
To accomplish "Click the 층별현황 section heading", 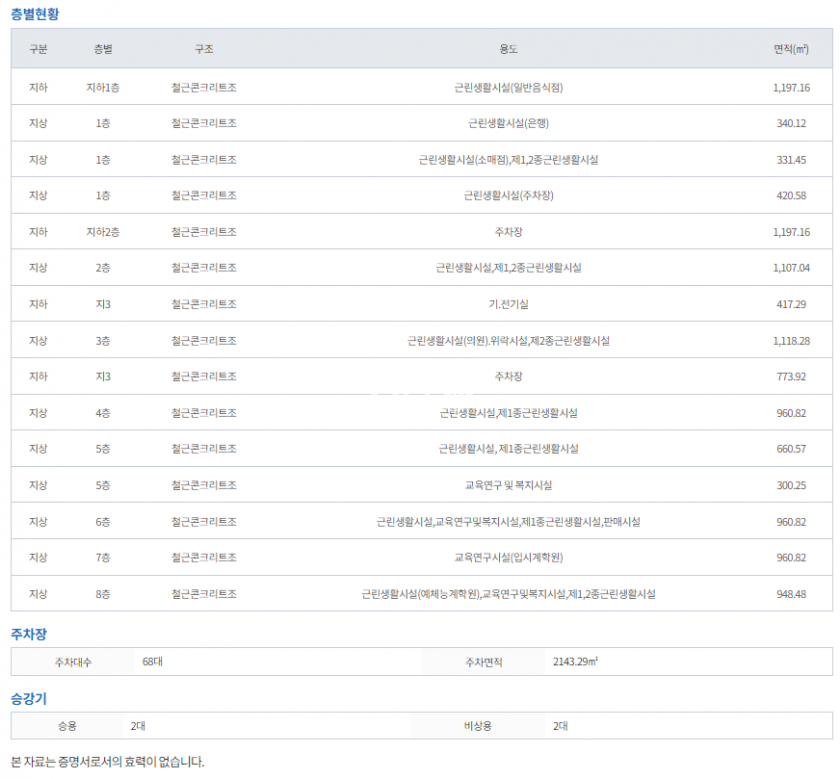I will point(35,13).
